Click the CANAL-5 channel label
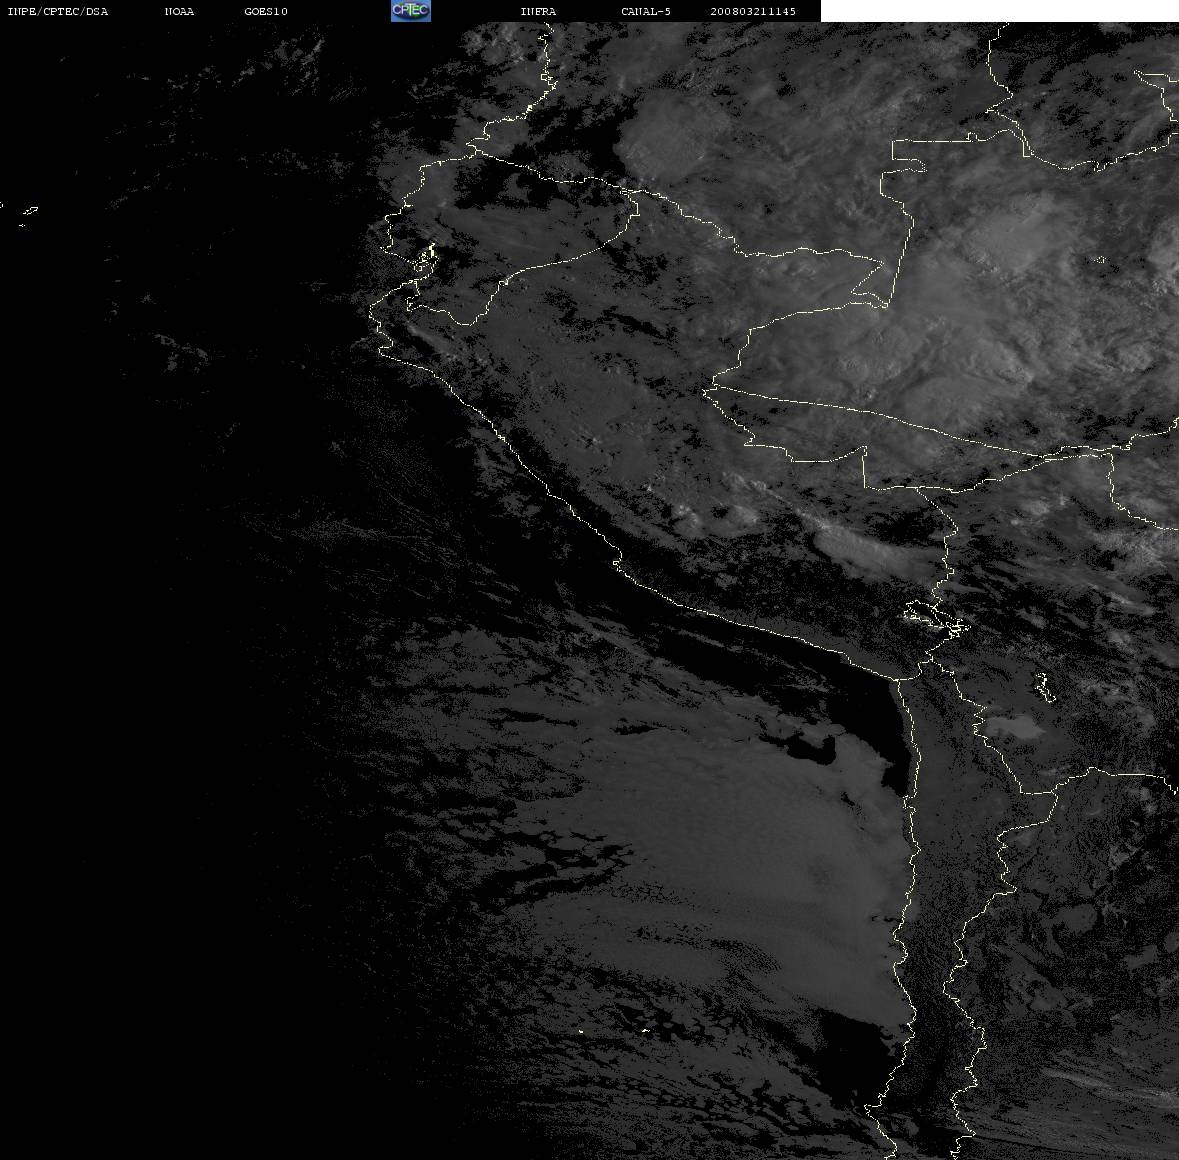Viewport: 1179px width, 1160px height. coord(646,11)
